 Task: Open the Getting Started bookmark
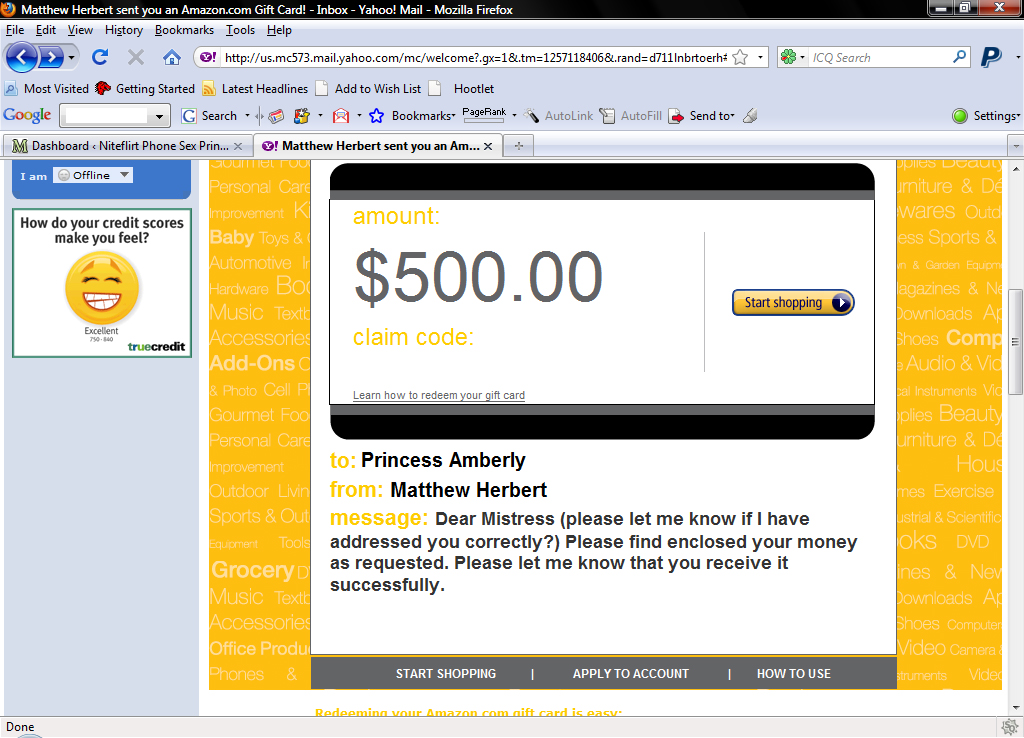coord(145,89)
